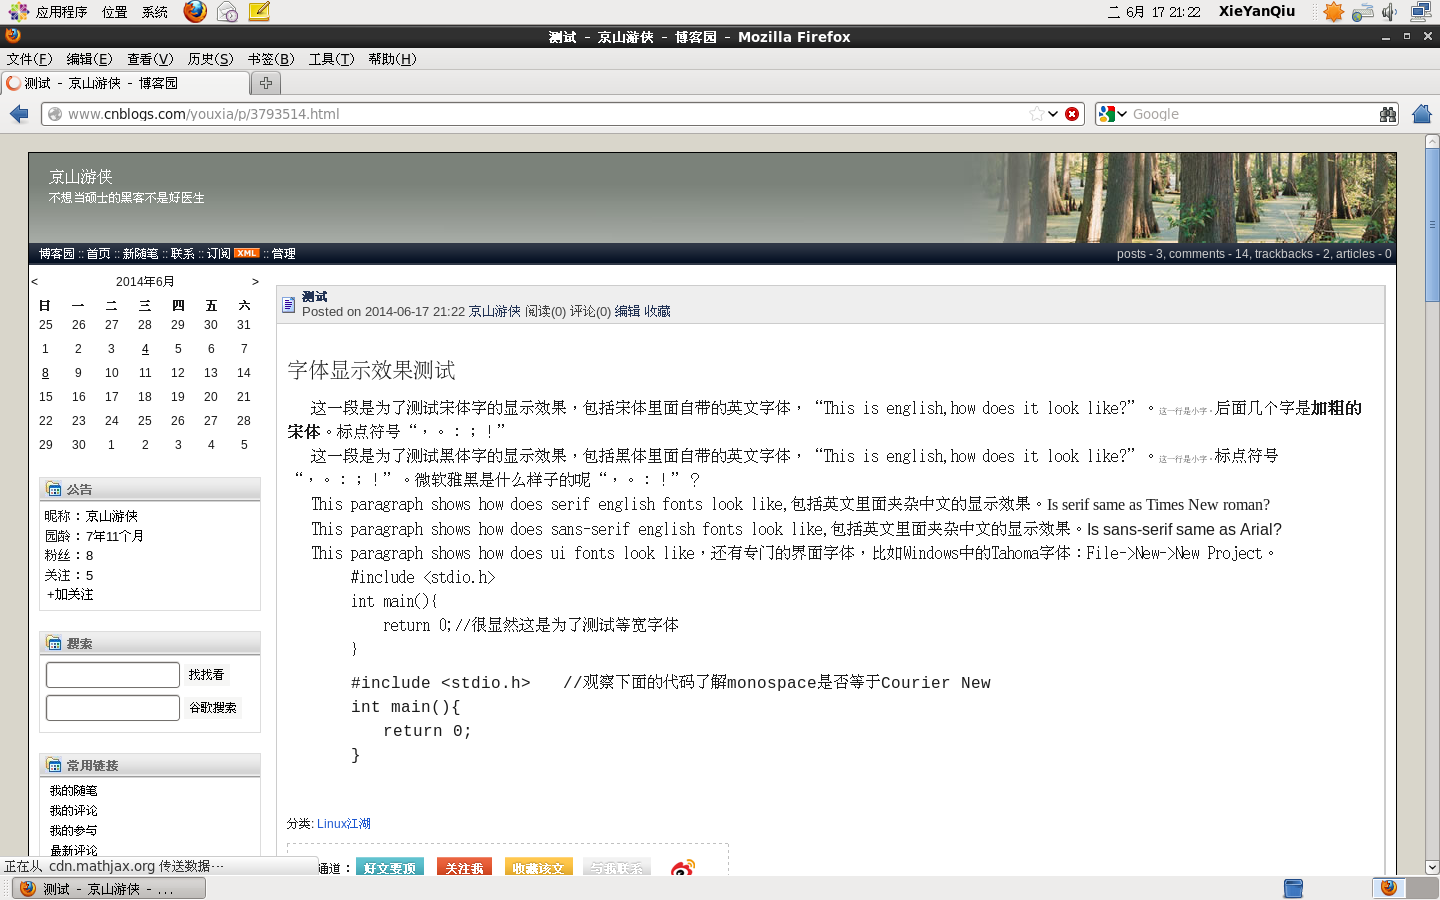Go to the Firefox home page icon

[1422, 114]
